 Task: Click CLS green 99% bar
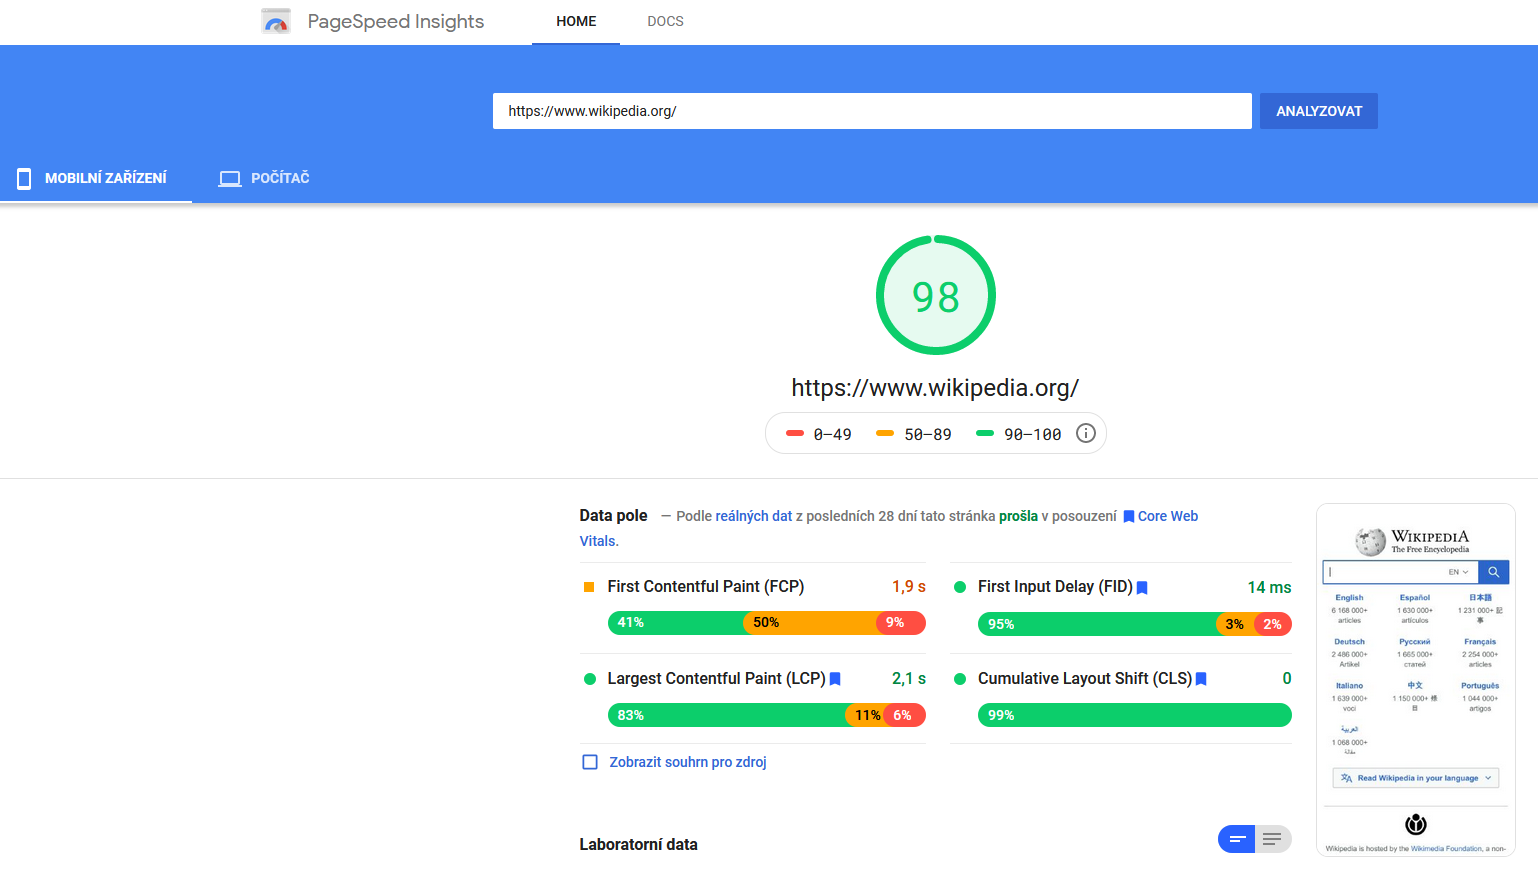pyautogui.click(x=1135, y=715)
